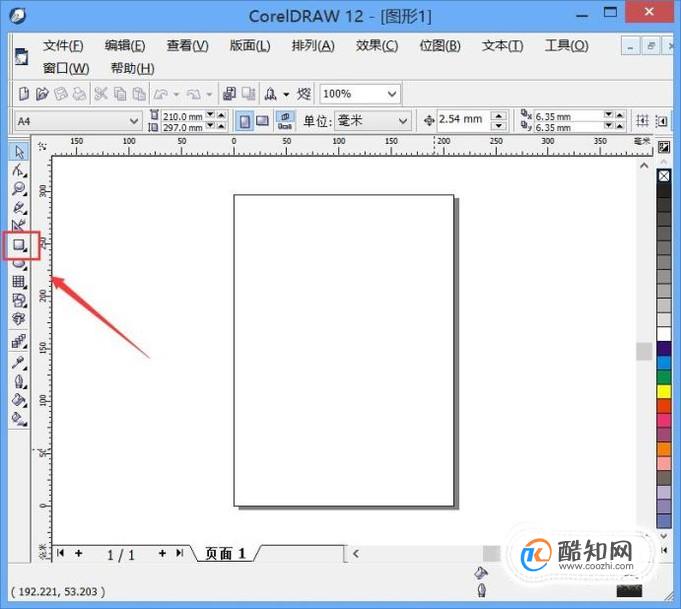Click the Application Launcher icon
This screenshot has width=681, height=609.
point(271,94)
